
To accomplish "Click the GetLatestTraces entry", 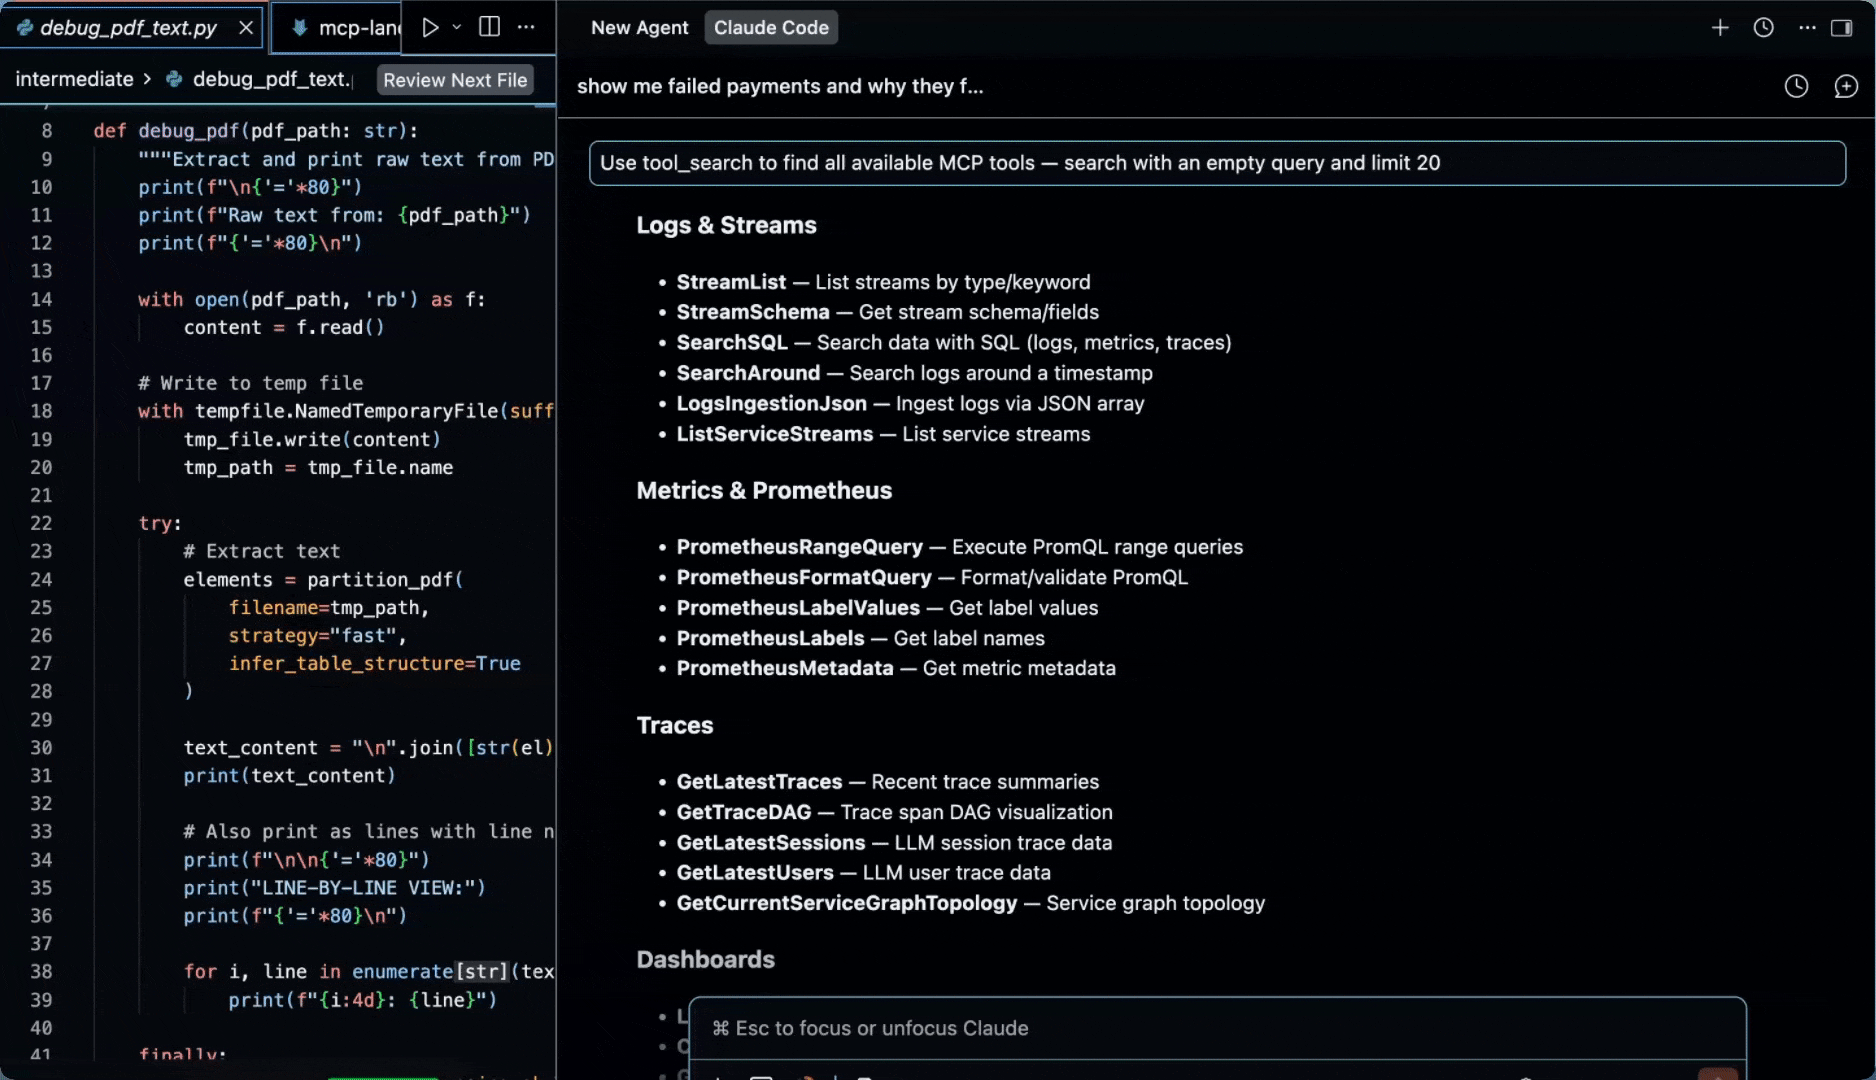I will (887, 782).
